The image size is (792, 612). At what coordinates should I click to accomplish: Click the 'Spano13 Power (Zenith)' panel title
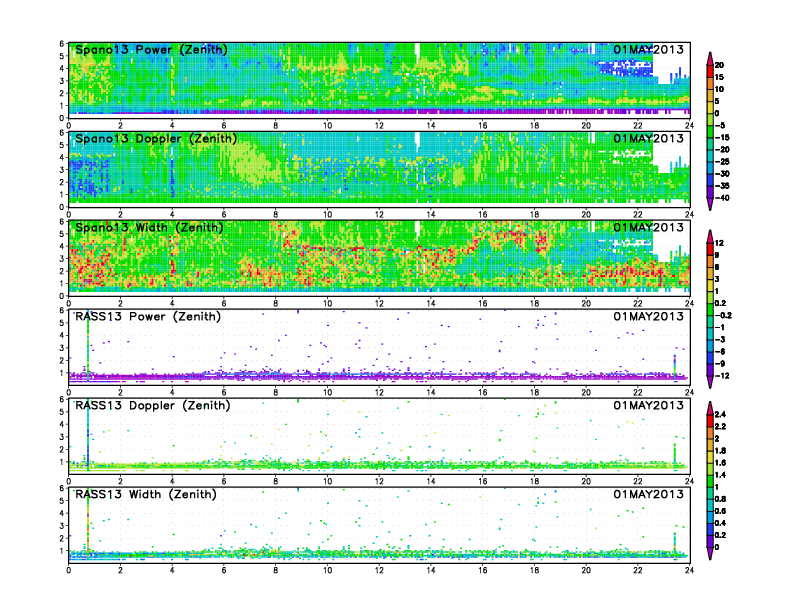151,50
